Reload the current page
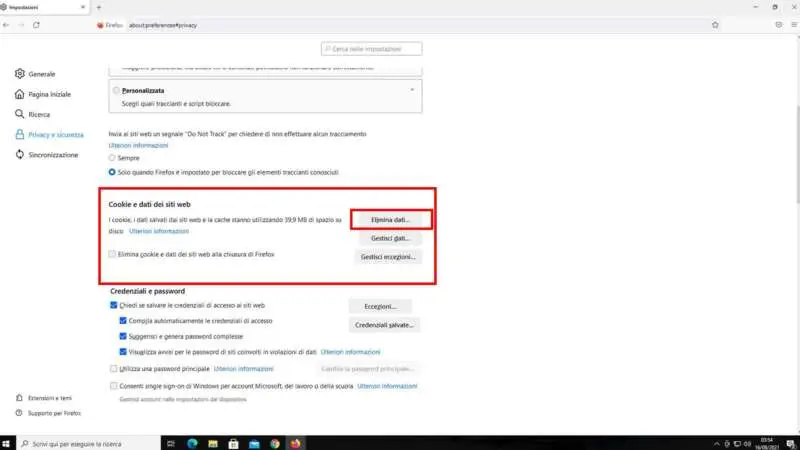Viewport: 800px width, 450px height. [36, 25]
